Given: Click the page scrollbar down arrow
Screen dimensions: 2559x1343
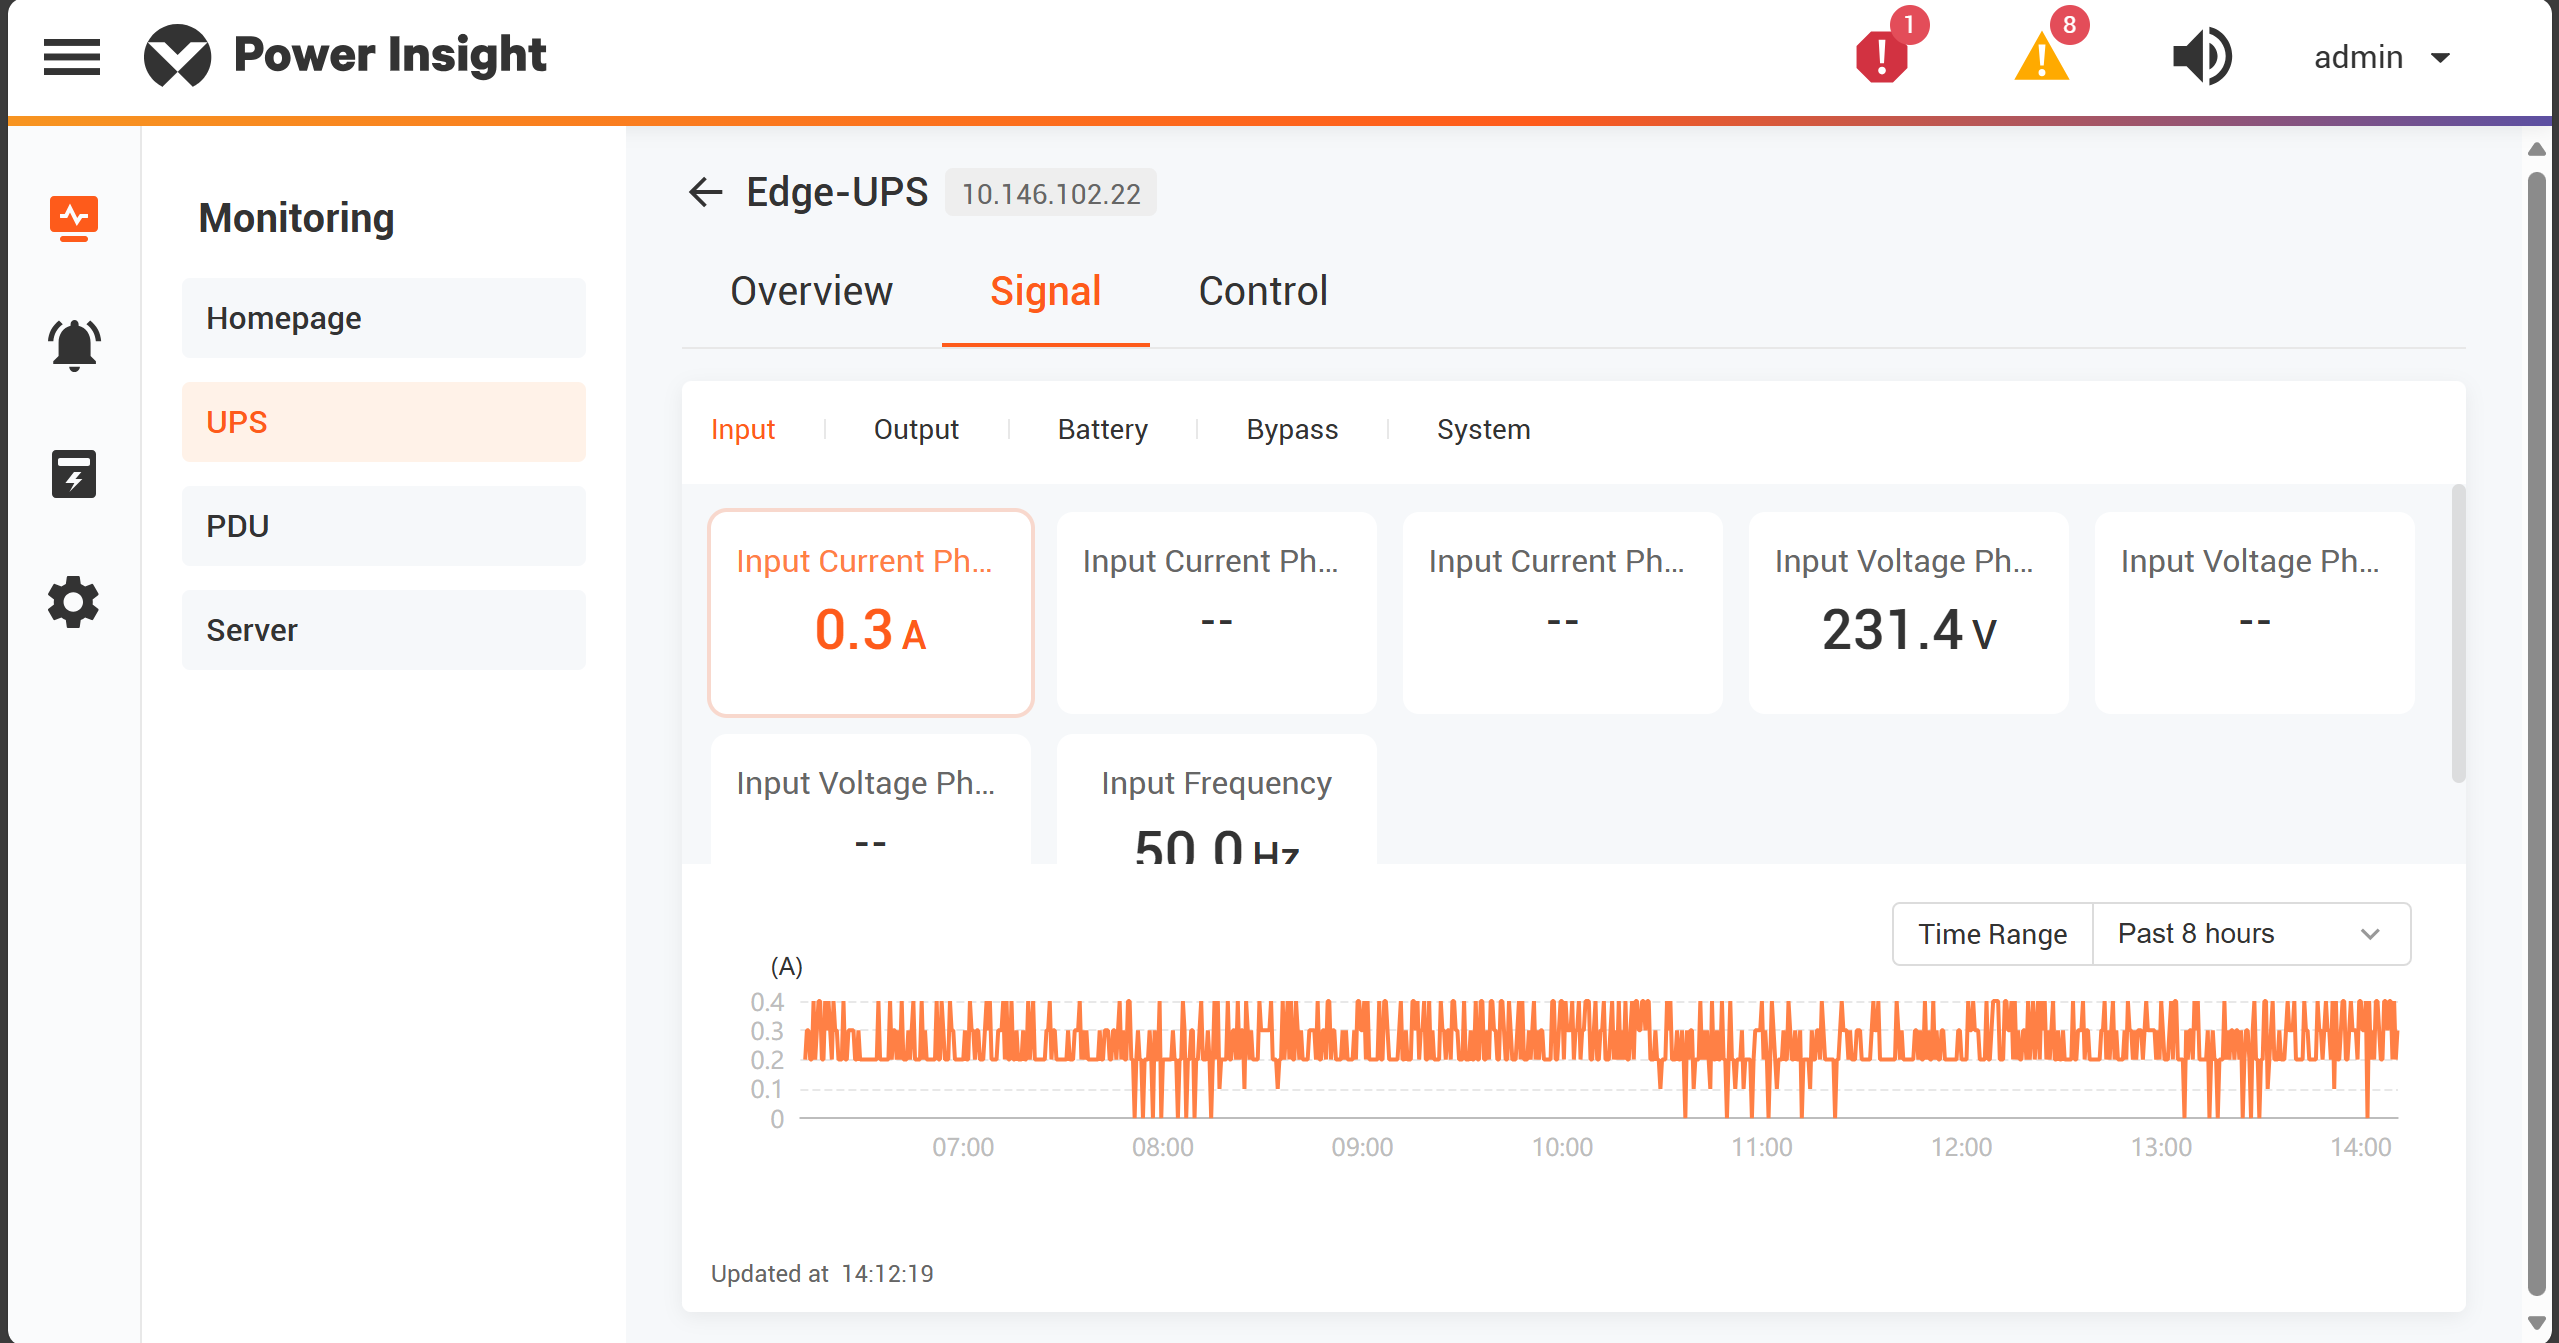Looking at the screenshot, I should click(x=2536, y=1322).
